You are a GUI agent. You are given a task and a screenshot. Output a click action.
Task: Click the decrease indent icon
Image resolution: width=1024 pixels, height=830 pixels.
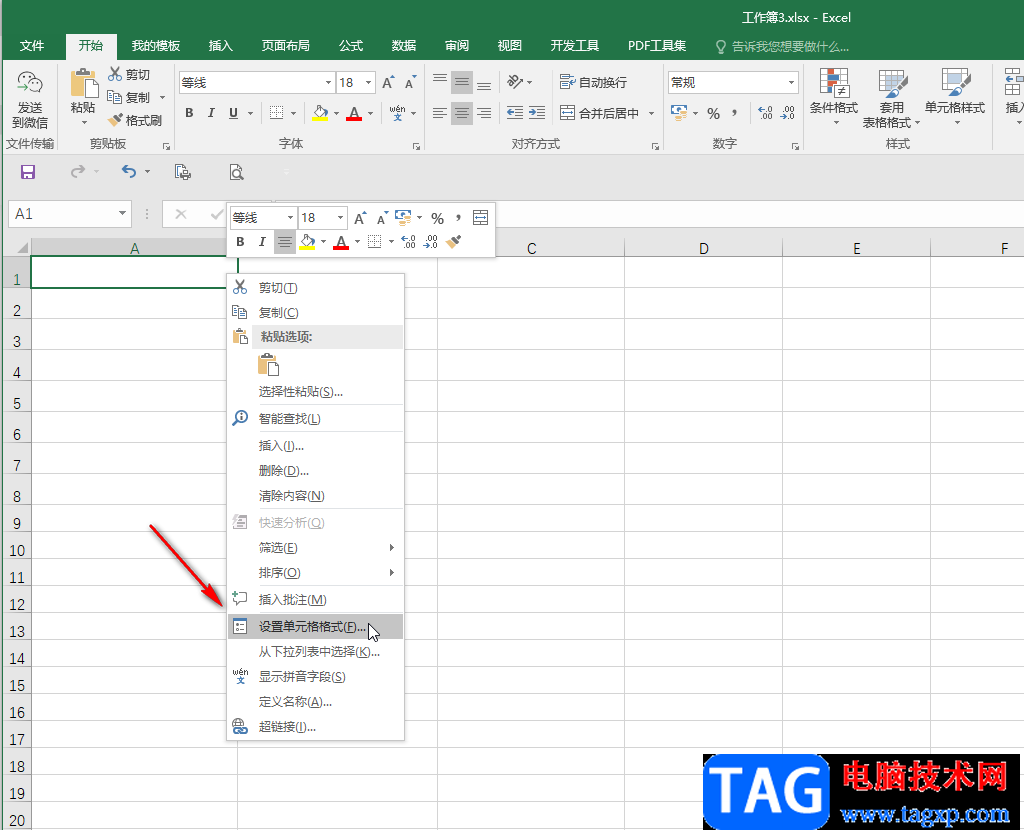click(515, 113)
